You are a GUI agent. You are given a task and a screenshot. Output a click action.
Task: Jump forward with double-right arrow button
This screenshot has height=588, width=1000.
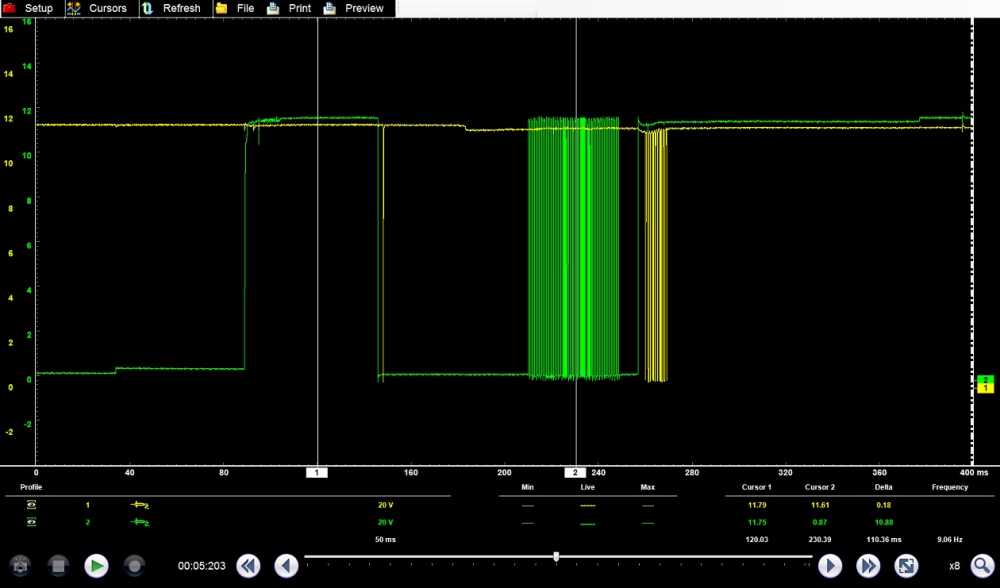point(868,566)
